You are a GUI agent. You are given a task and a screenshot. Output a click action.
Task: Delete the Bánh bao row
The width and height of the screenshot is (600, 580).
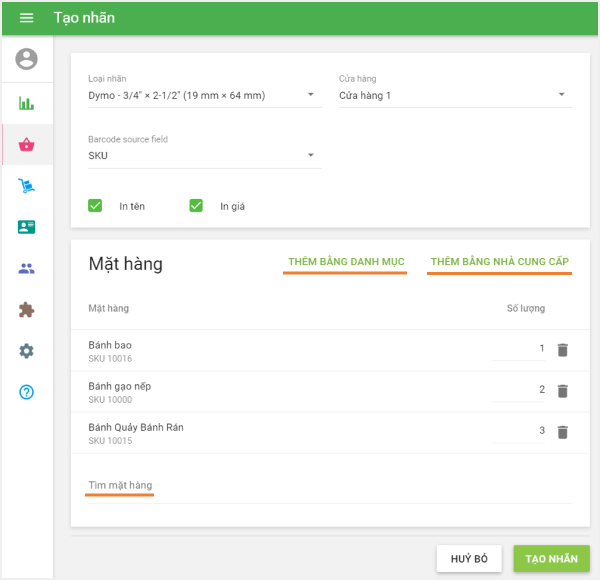(562, 350)
